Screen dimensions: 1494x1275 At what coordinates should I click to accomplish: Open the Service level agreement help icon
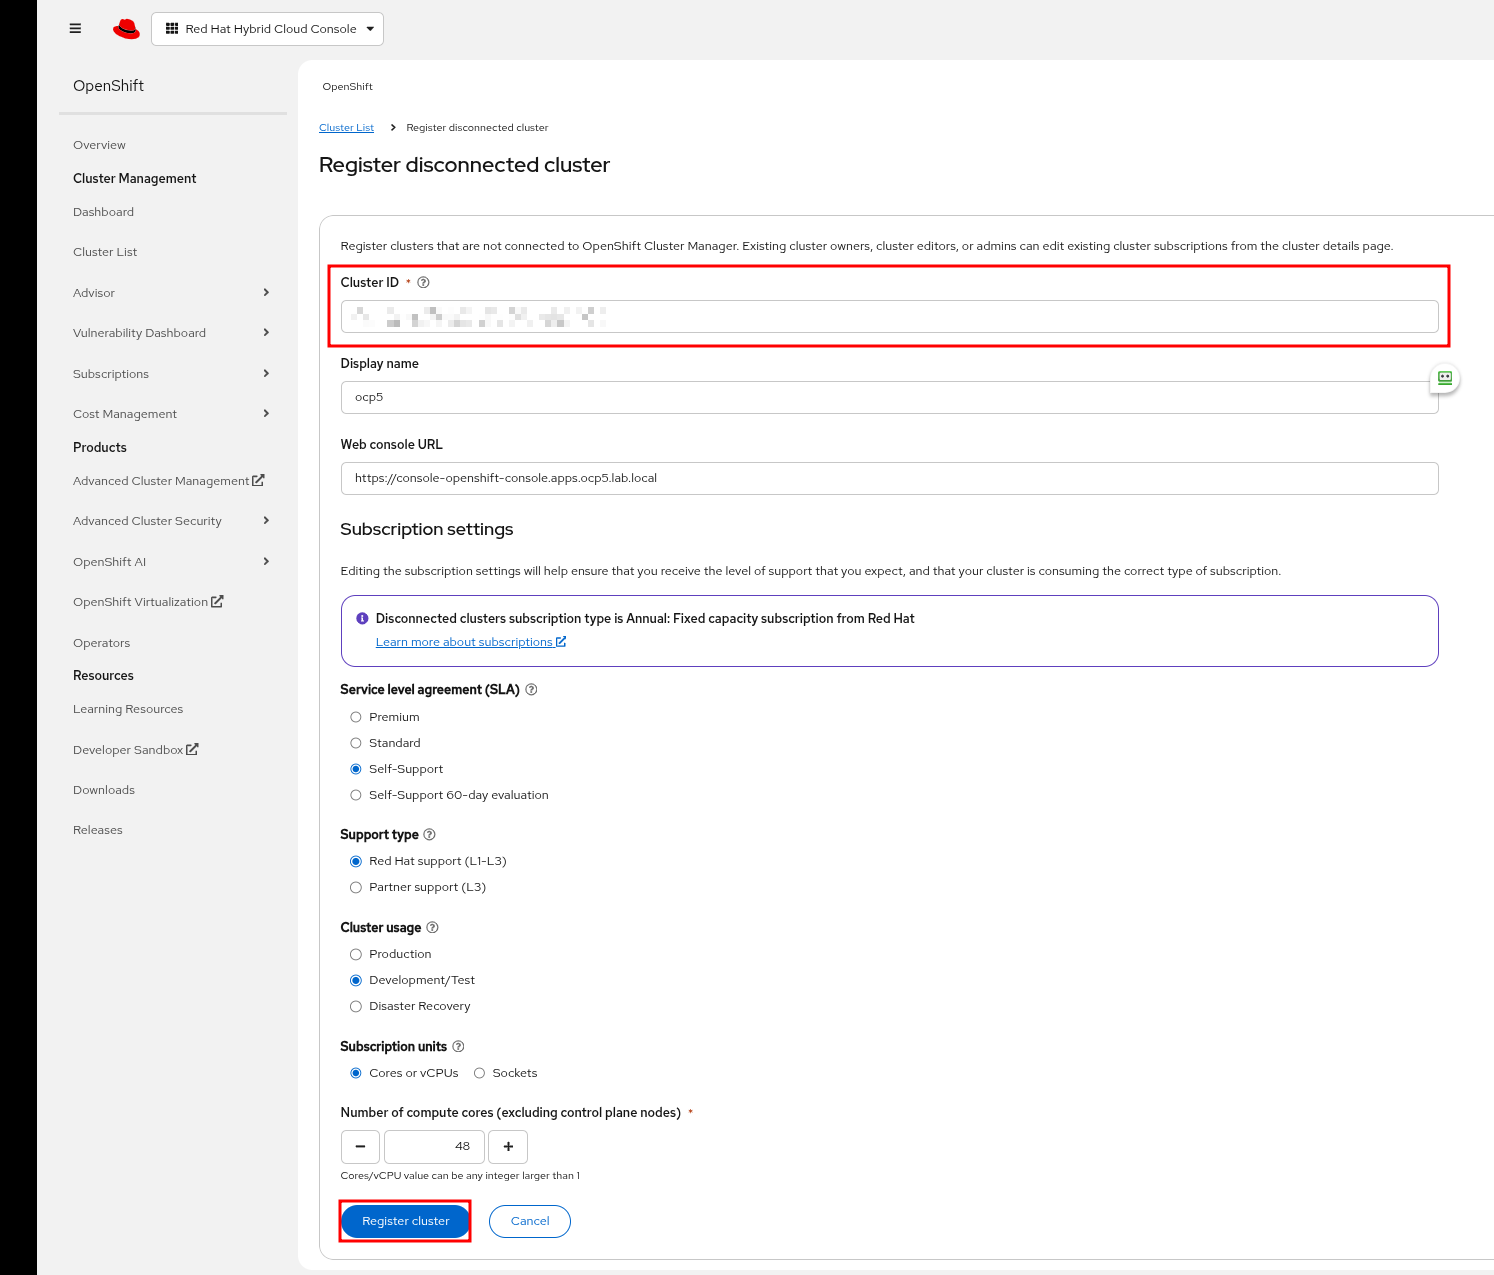(531, 690)
